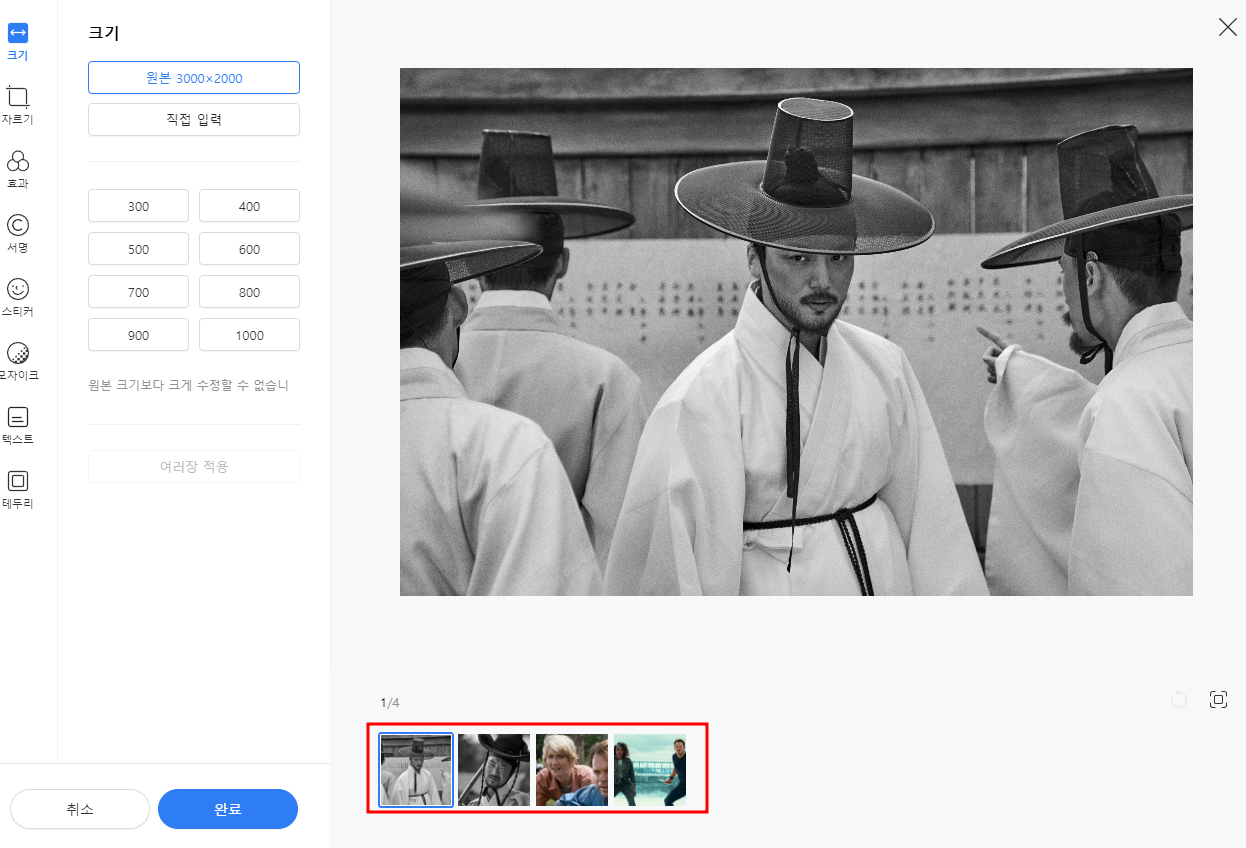Click the main photo preview image
Screen dimensions: 1246x848
[x=796, y=332]
